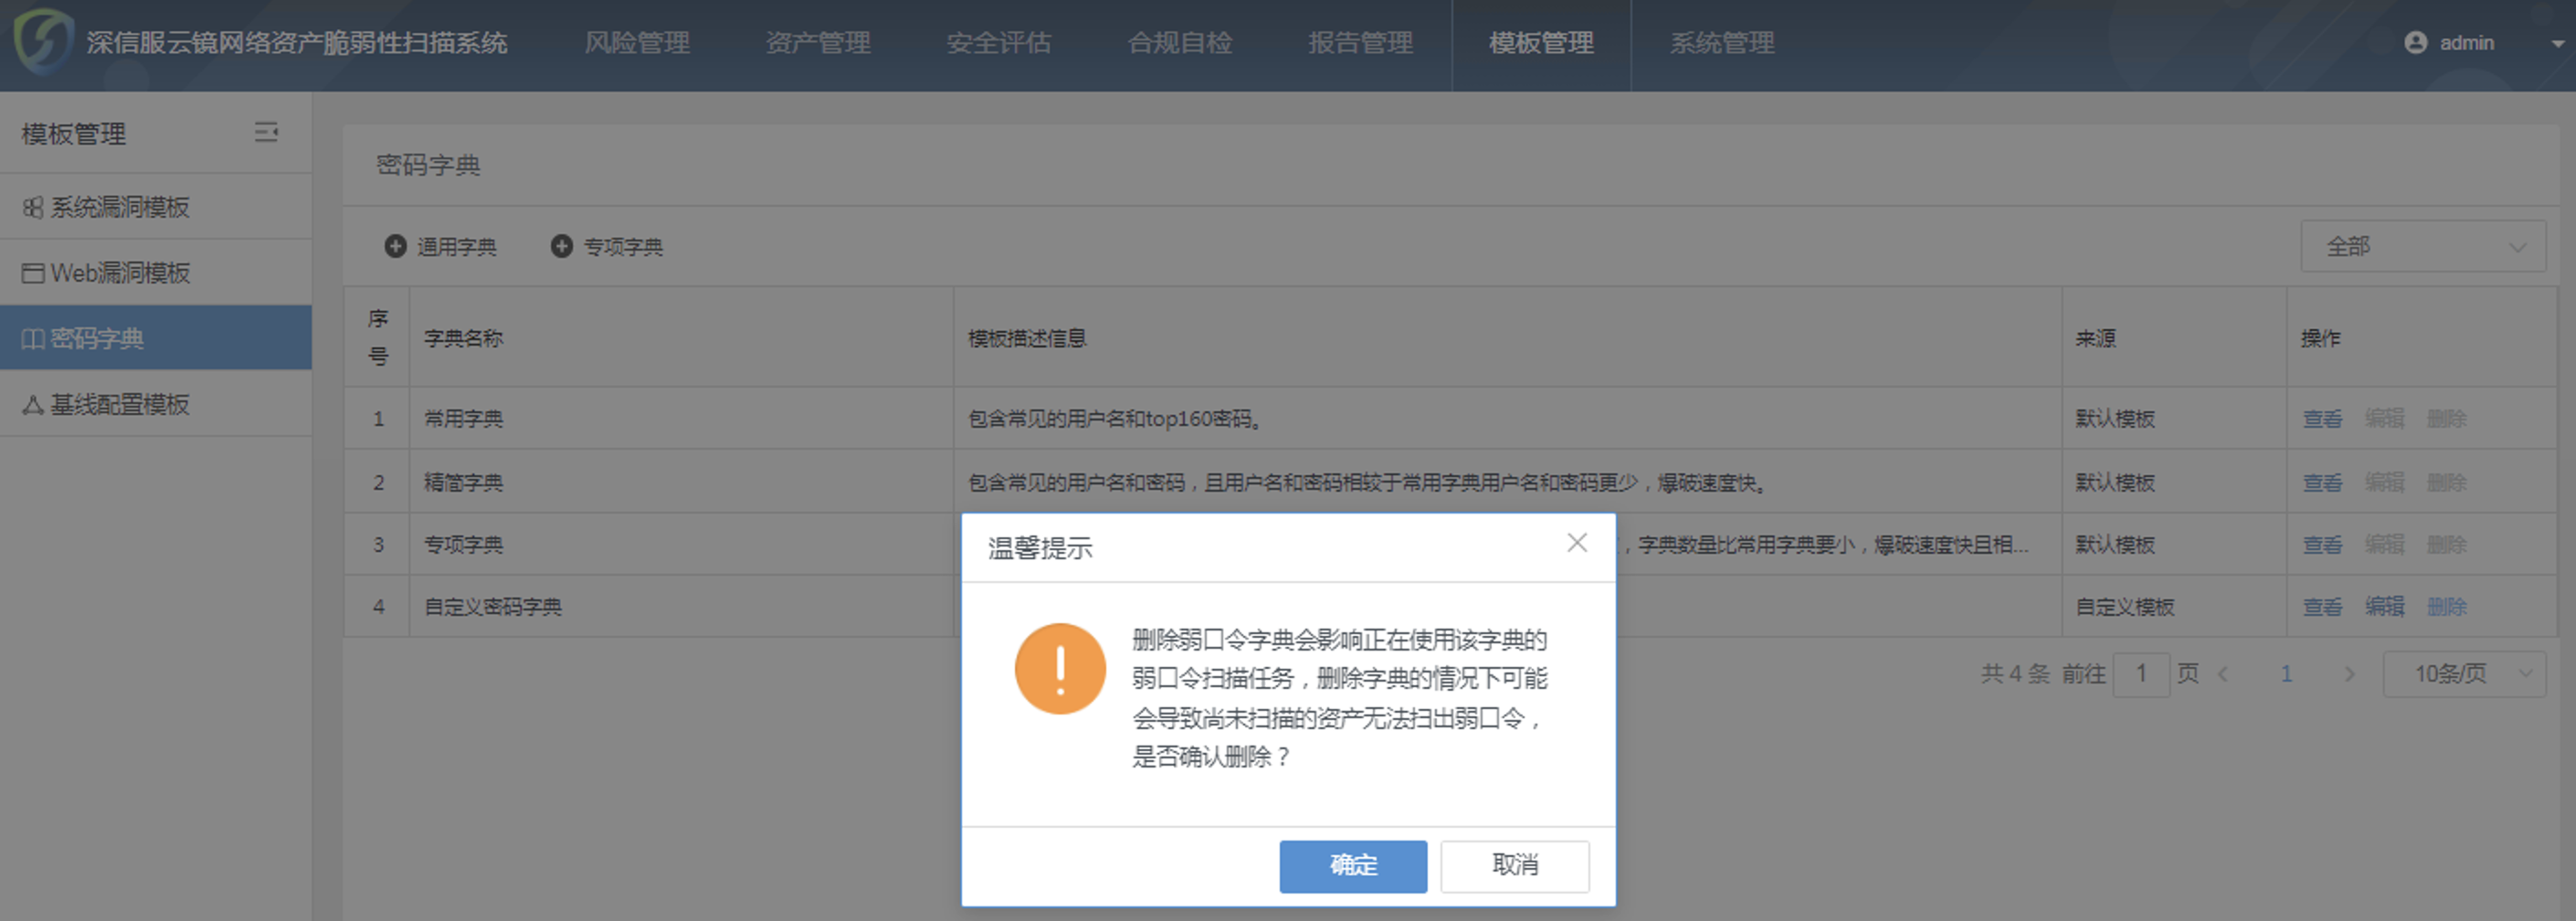Click row number 4 cell

pos(378,607)
